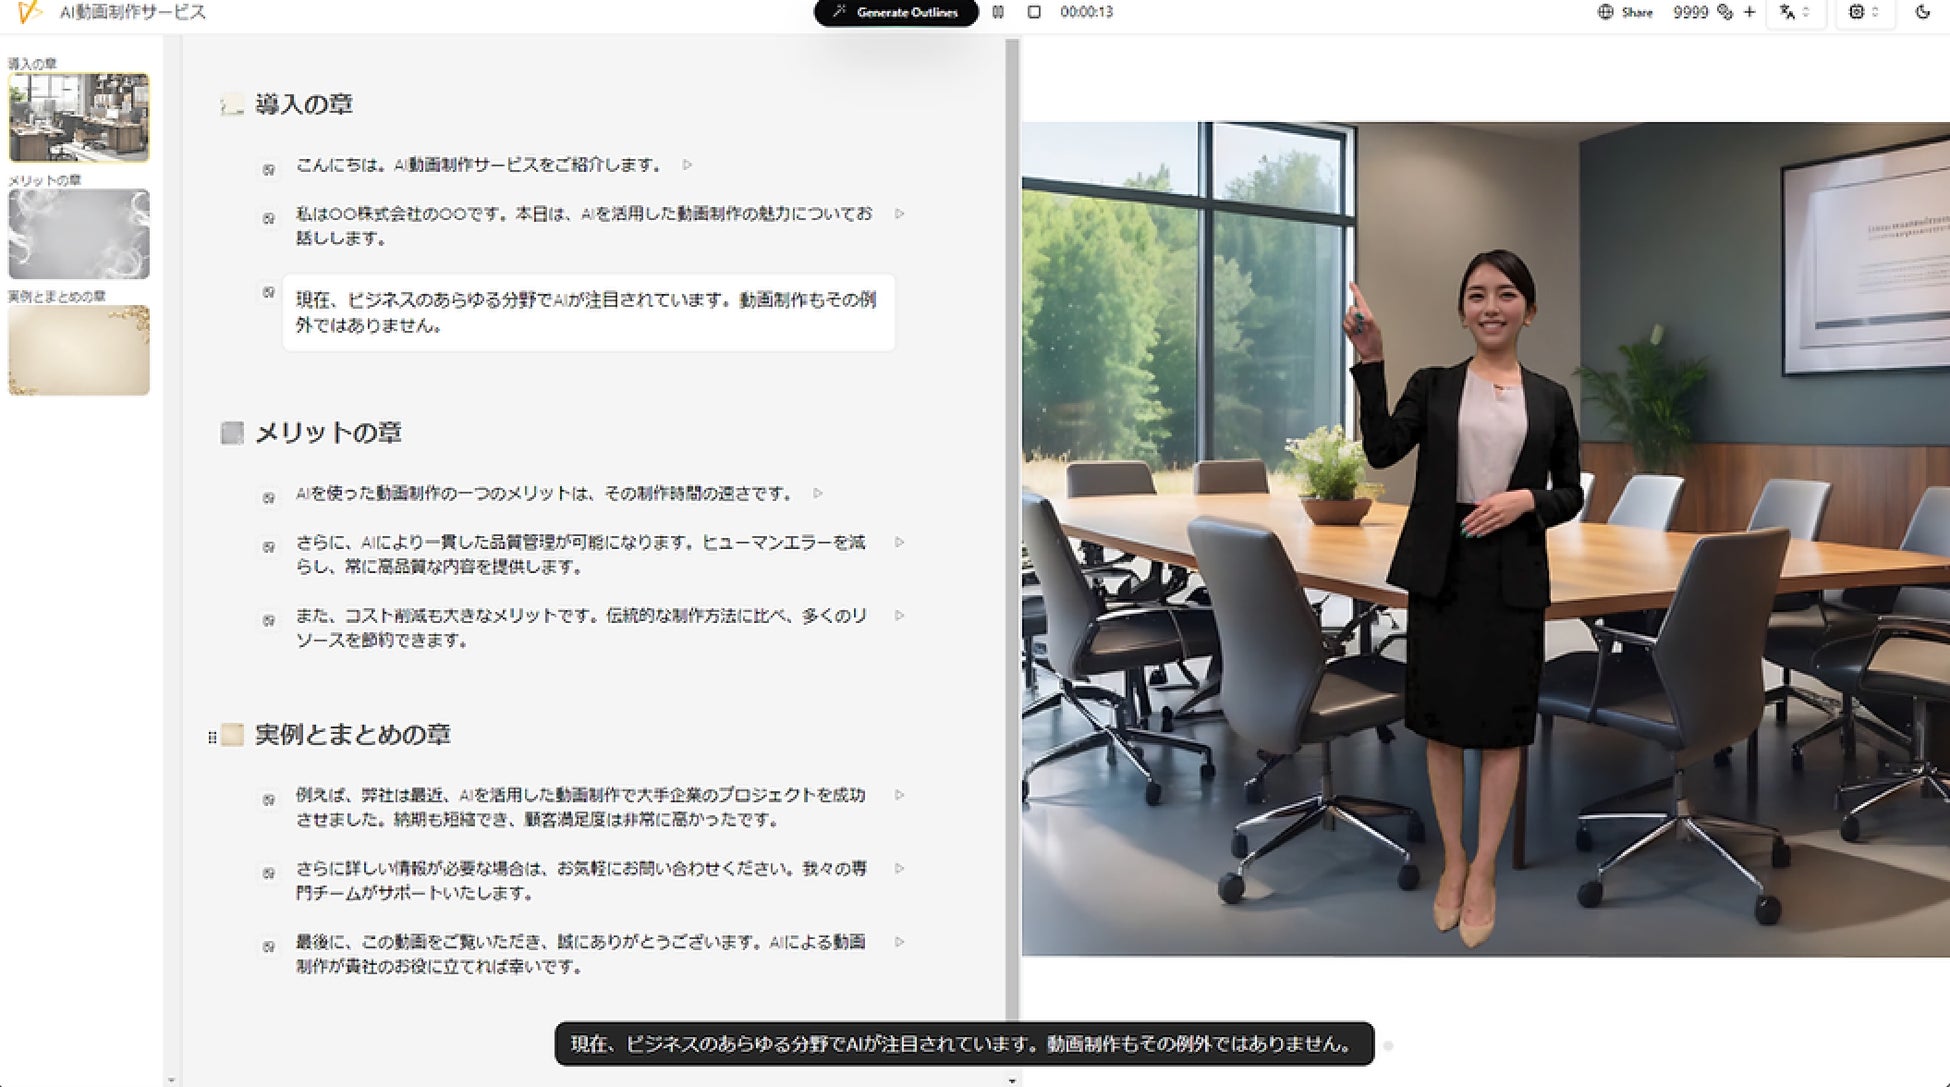Click the 導入の章 chapter heading
The height and width of the screenshot is (1087, 1950).
[x=304, y=105]
